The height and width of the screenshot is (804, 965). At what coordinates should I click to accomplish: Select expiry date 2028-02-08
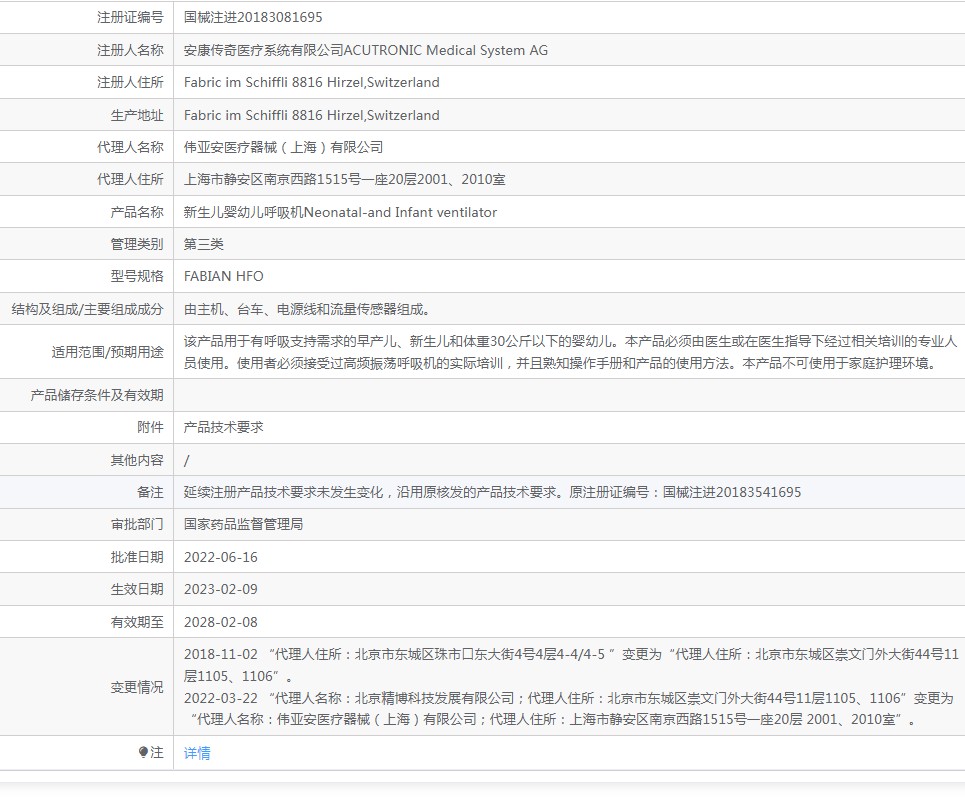(x=220, y=622)
